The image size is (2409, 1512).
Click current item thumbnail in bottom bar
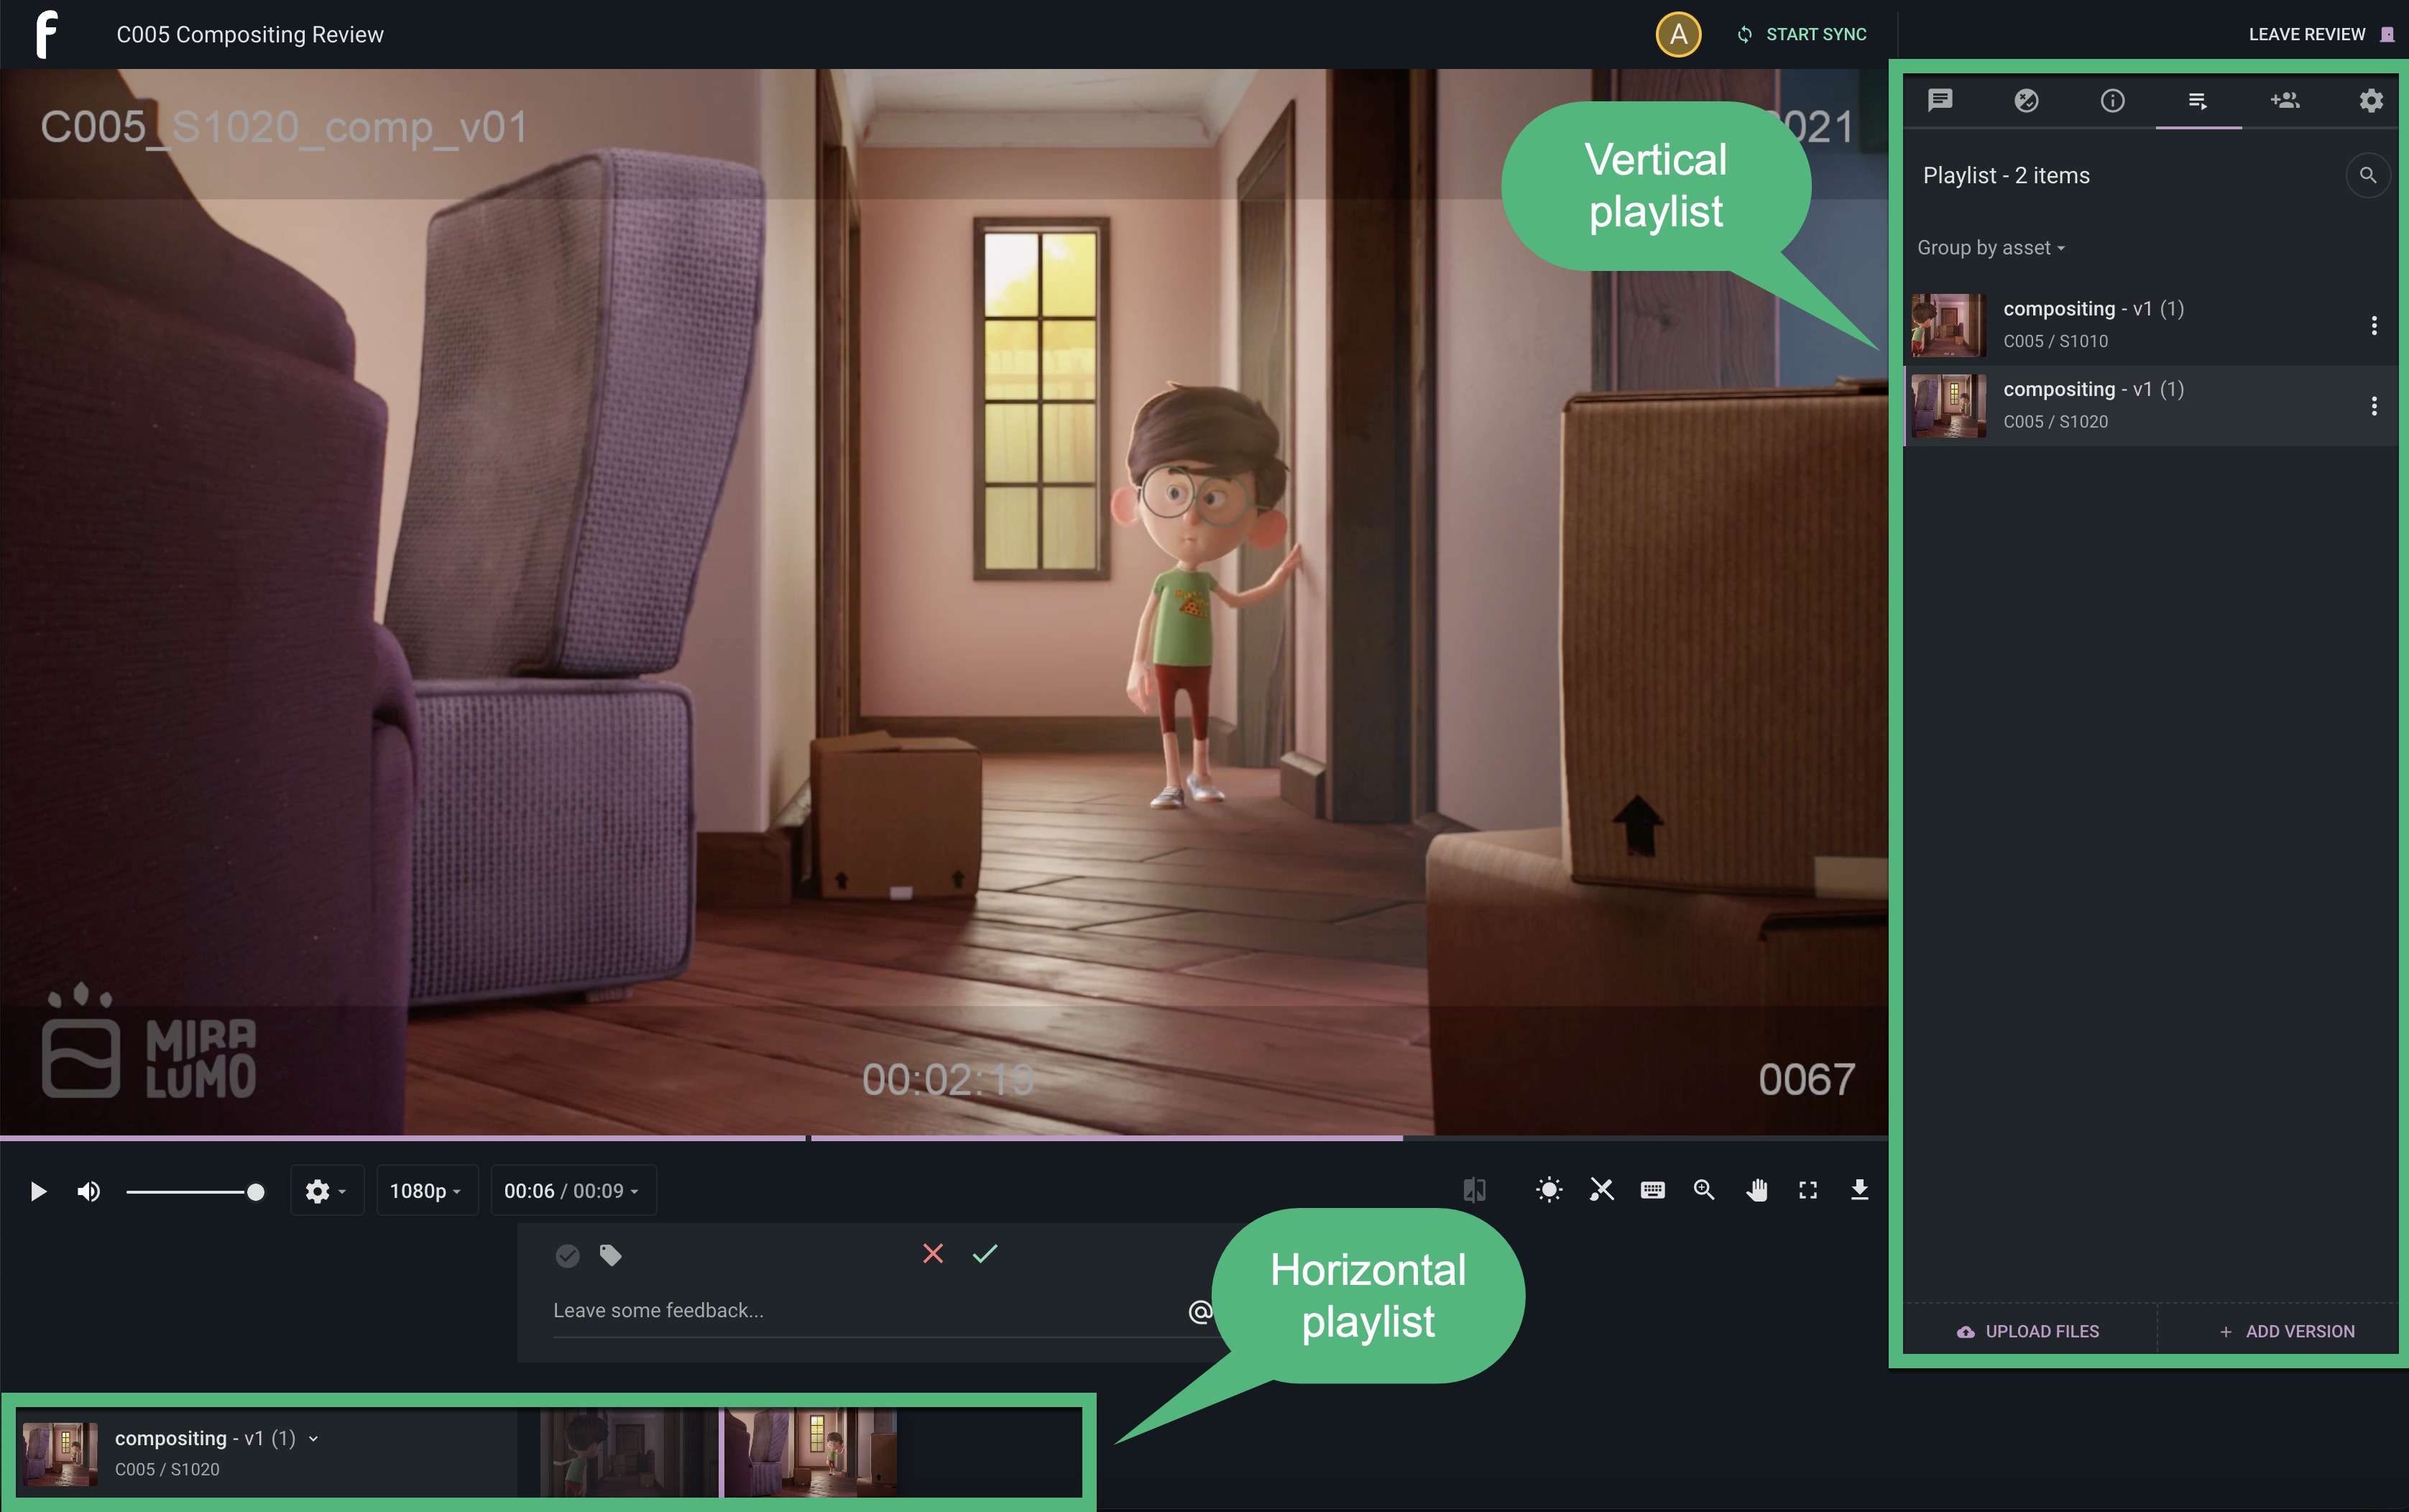click(60, 1454)
